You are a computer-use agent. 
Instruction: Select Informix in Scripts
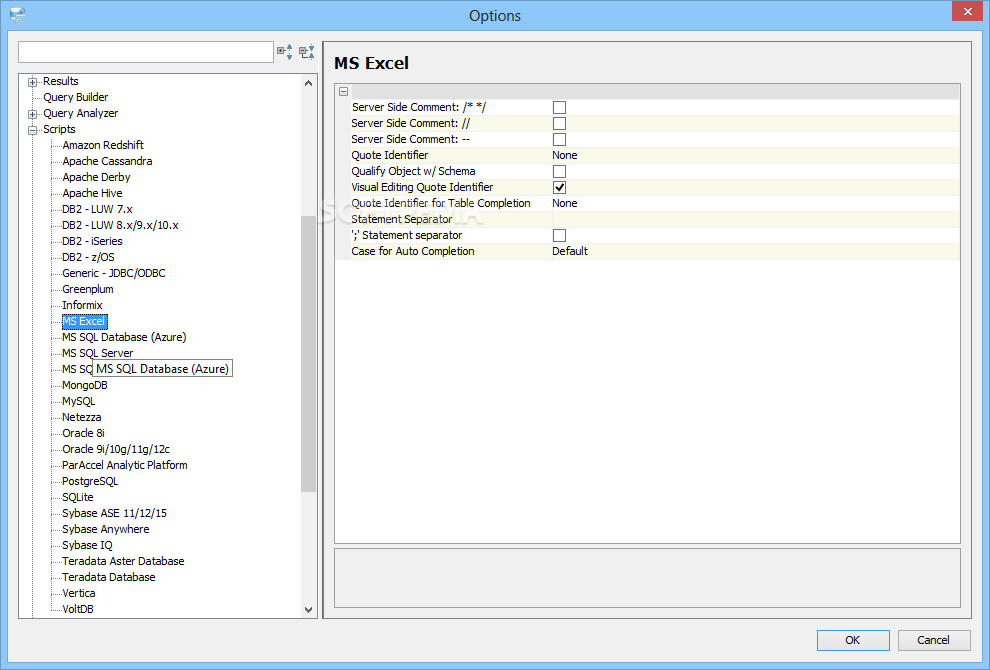click(82, 305)
